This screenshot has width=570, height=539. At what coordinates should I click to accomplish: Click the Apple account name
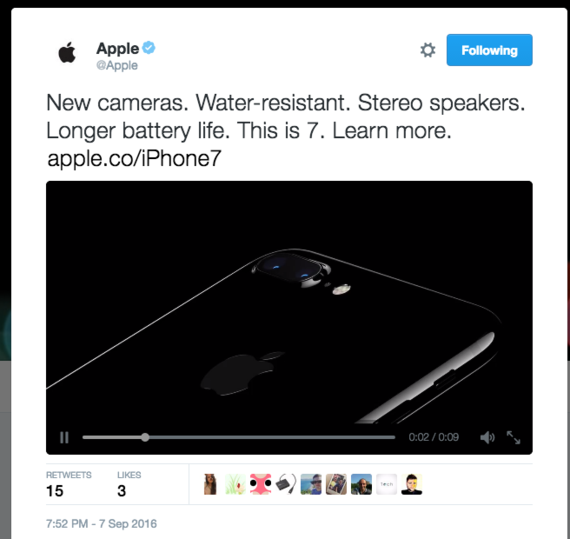point(117,48)
